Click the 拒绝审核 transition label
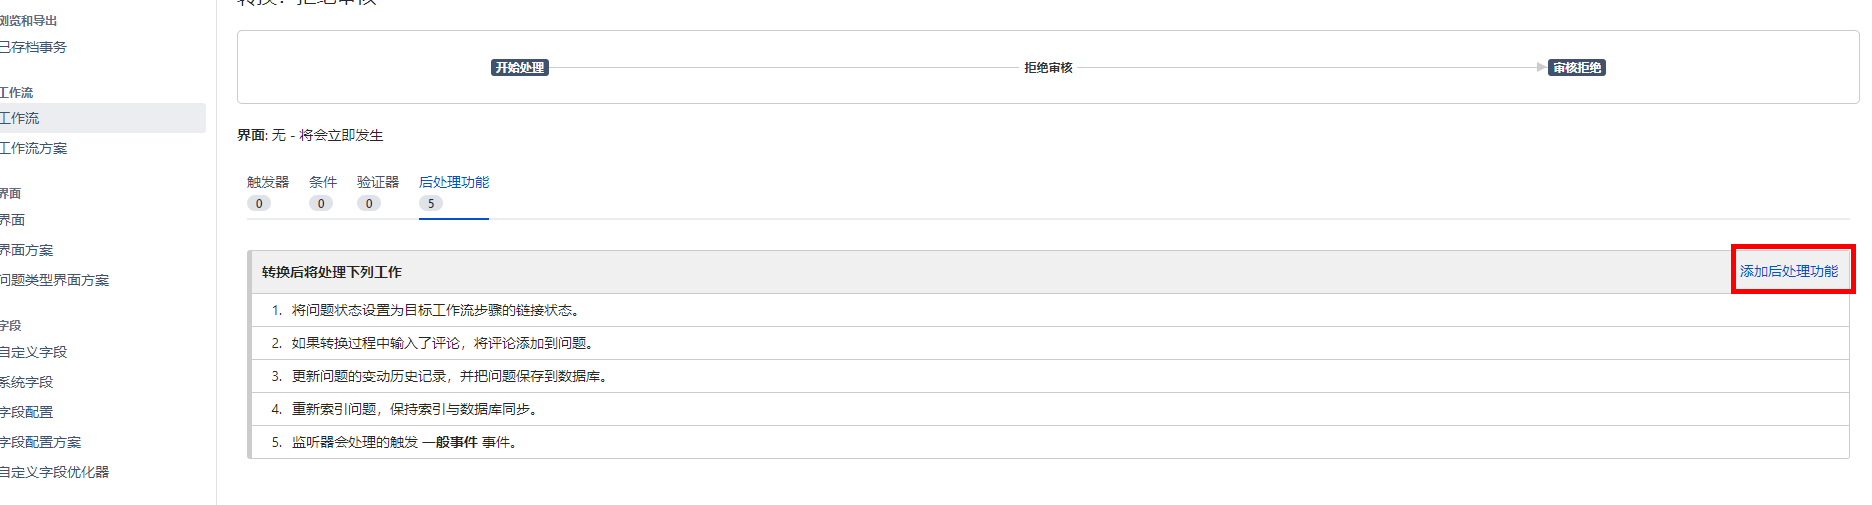Image resolution: width=1872 pixels, height=505 pixels. coord(1048,68)
